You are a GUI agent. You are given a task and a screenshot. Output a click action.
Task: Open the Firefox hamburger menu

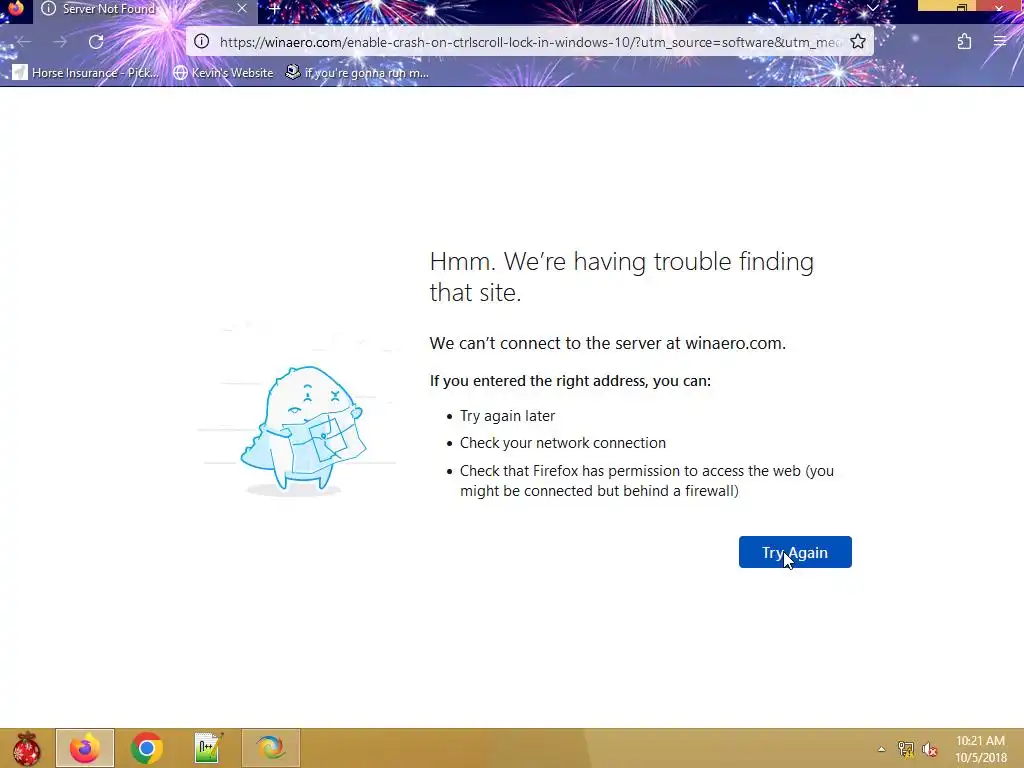1000,42
